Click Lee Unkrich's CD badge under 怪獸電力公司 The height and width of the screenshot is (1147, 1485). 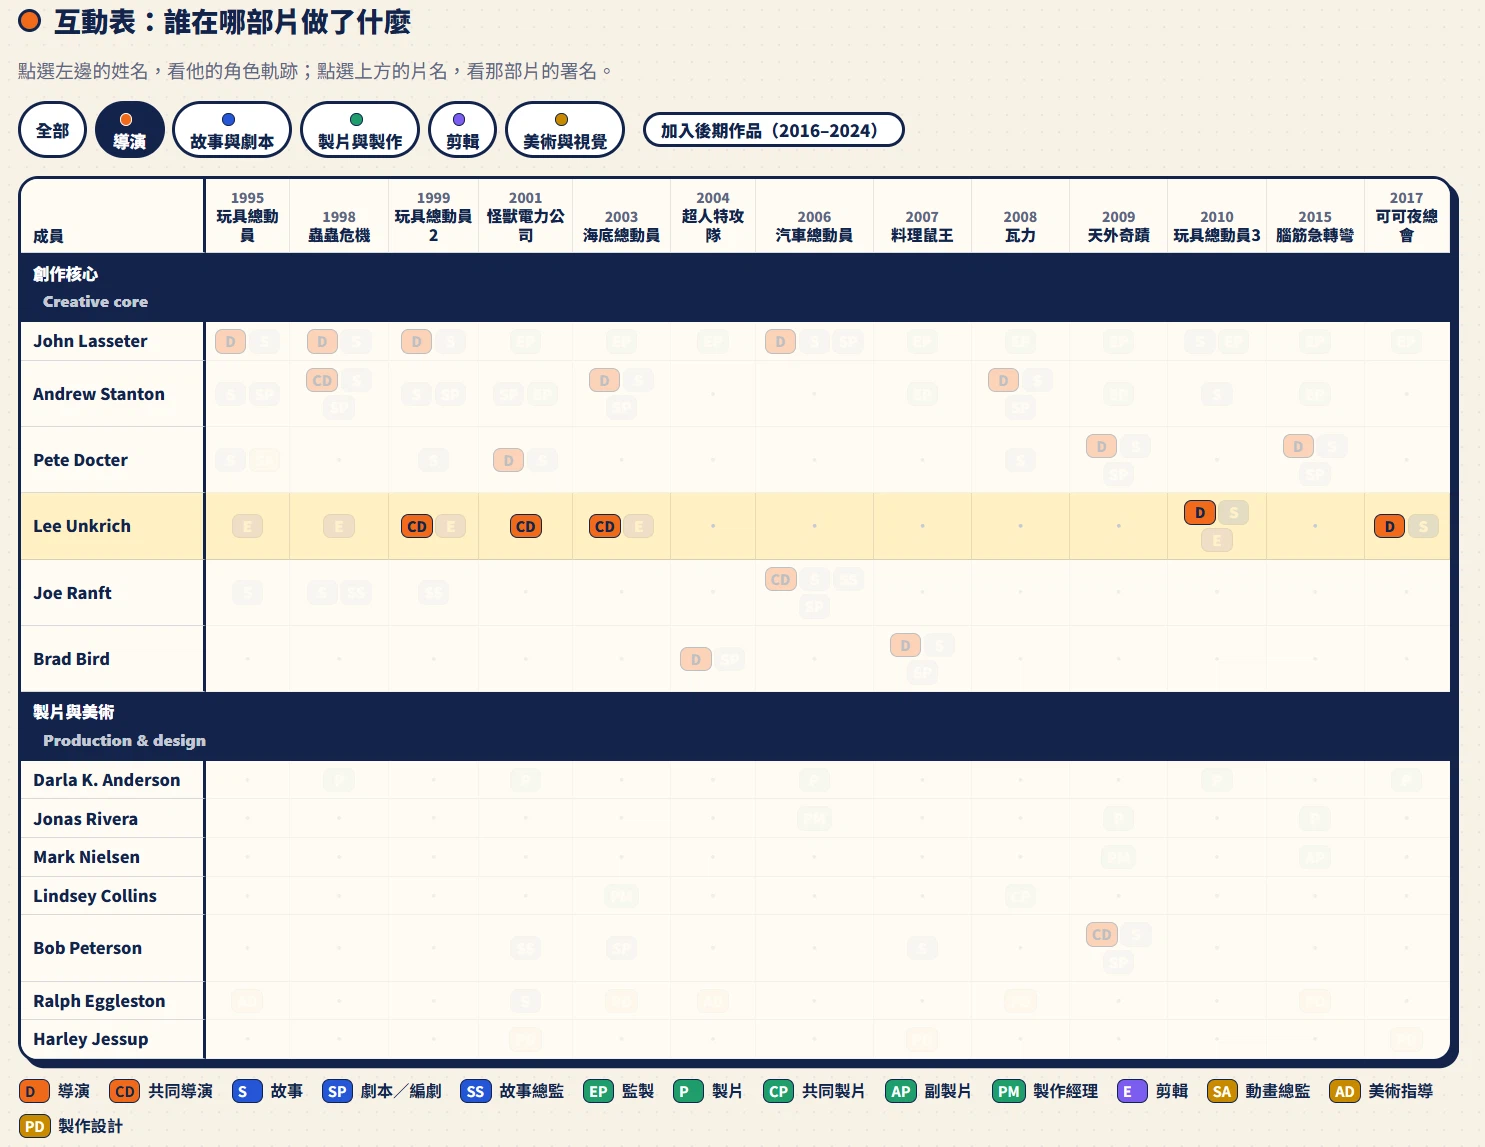click(x=526, y=526)
